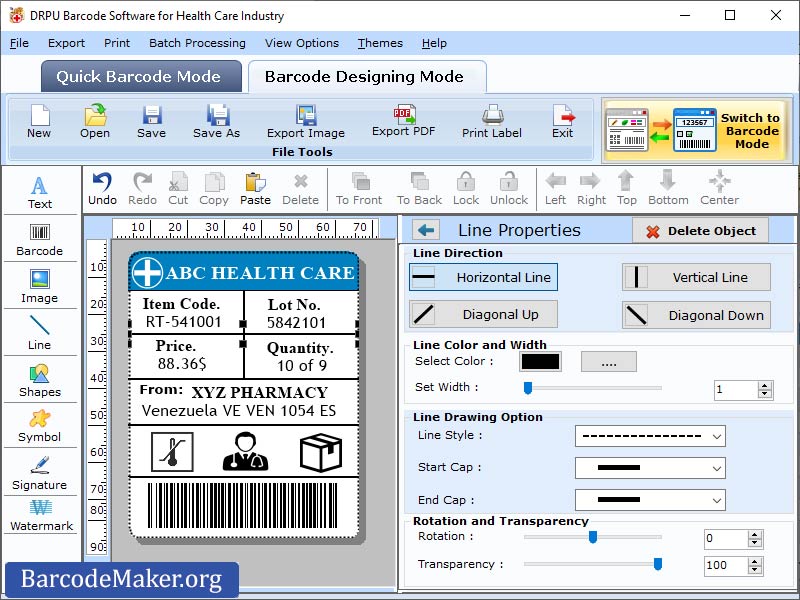Switch to the Quick Barcode Mode tab
Screen dimensions: 800x600
(141, 76)
